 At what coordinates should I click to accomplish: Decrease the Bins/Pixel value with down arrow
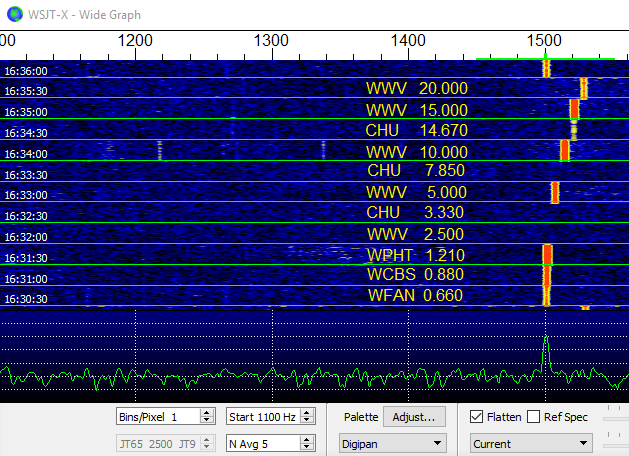(207, 421)
